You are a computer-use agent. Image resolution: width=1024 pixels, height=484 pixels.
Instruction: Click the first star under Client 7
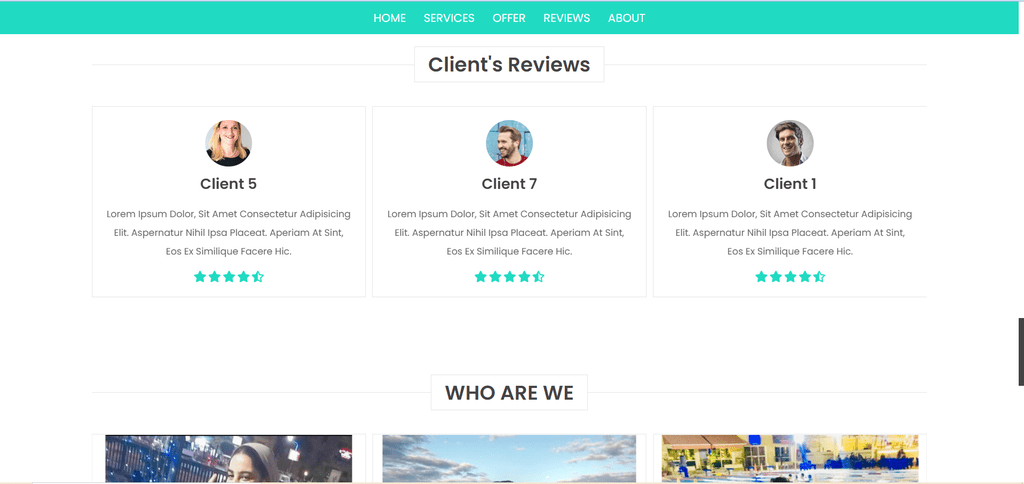[481, 277]
